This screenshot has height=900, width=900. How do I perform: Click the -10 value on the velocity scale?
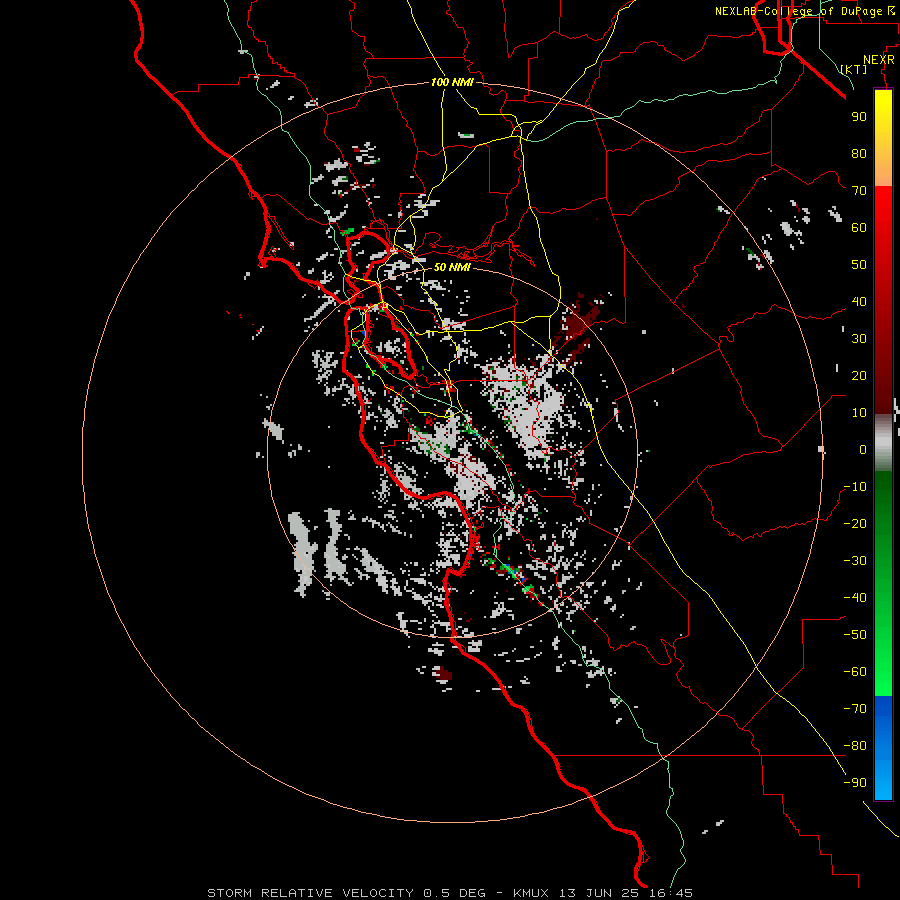coord(855,487)
